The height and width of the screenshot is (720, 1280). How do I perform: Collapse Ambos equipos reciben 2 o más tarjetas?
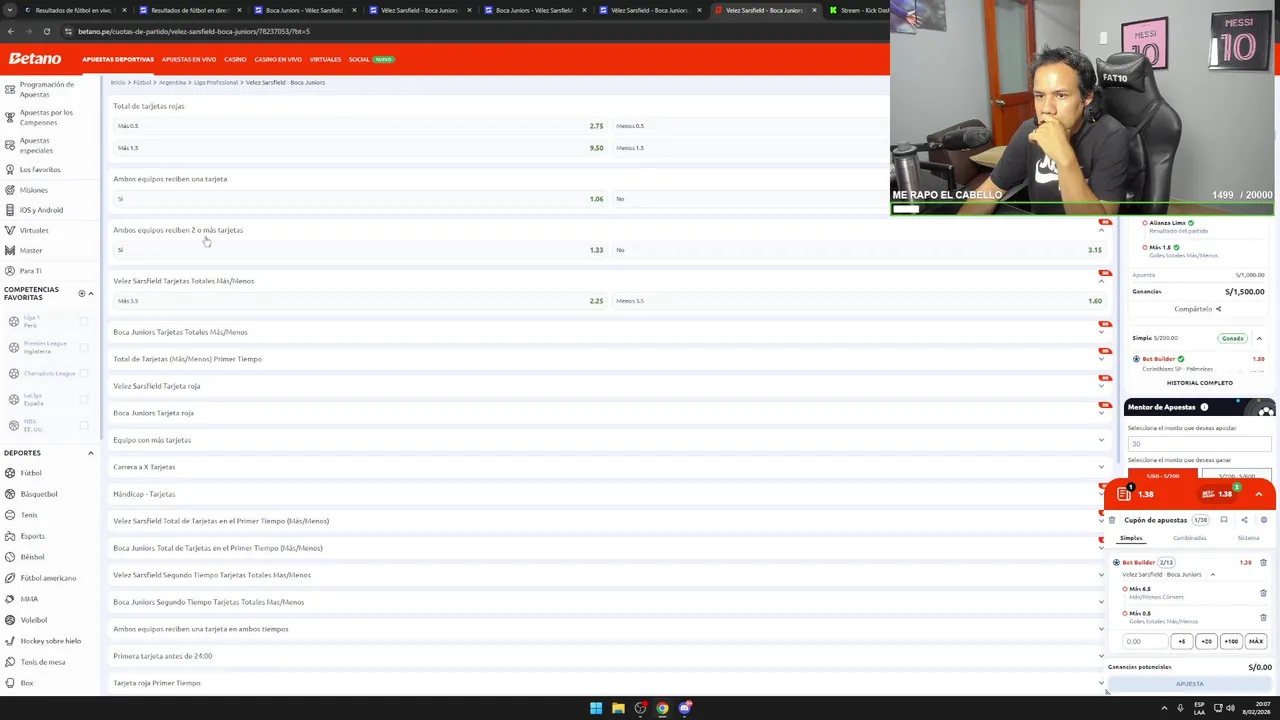(x=1102, y=230)
